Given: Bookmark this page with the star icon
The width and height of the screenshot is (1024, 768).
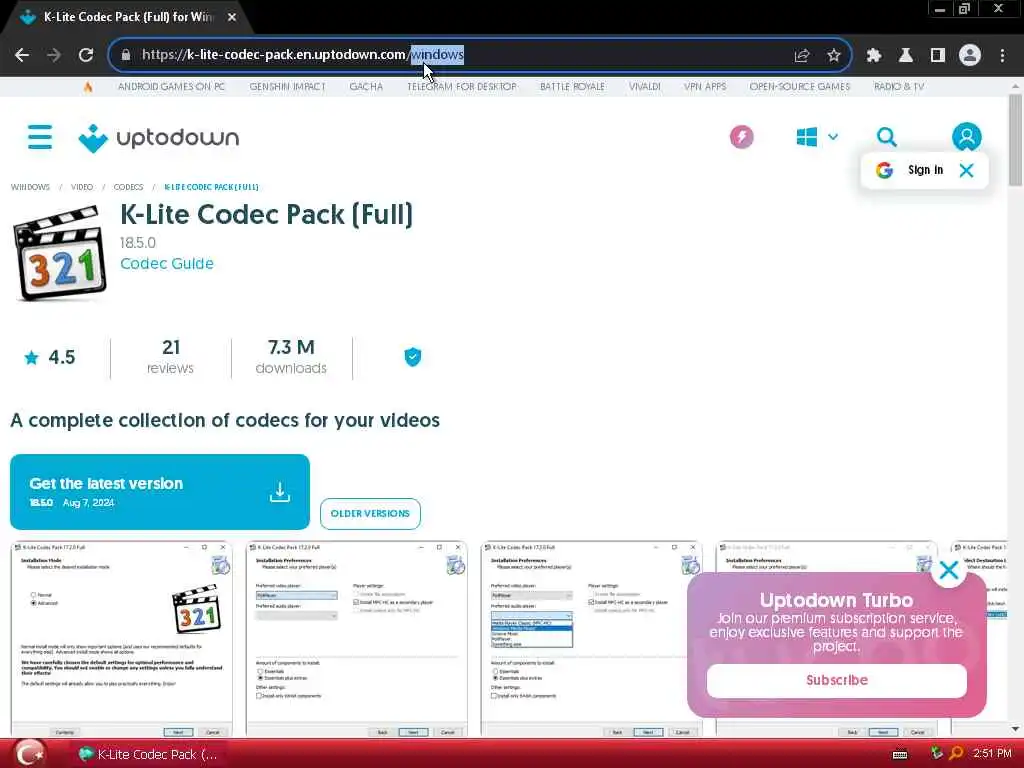Looking at the screenshot, I should tap(834, 55).
